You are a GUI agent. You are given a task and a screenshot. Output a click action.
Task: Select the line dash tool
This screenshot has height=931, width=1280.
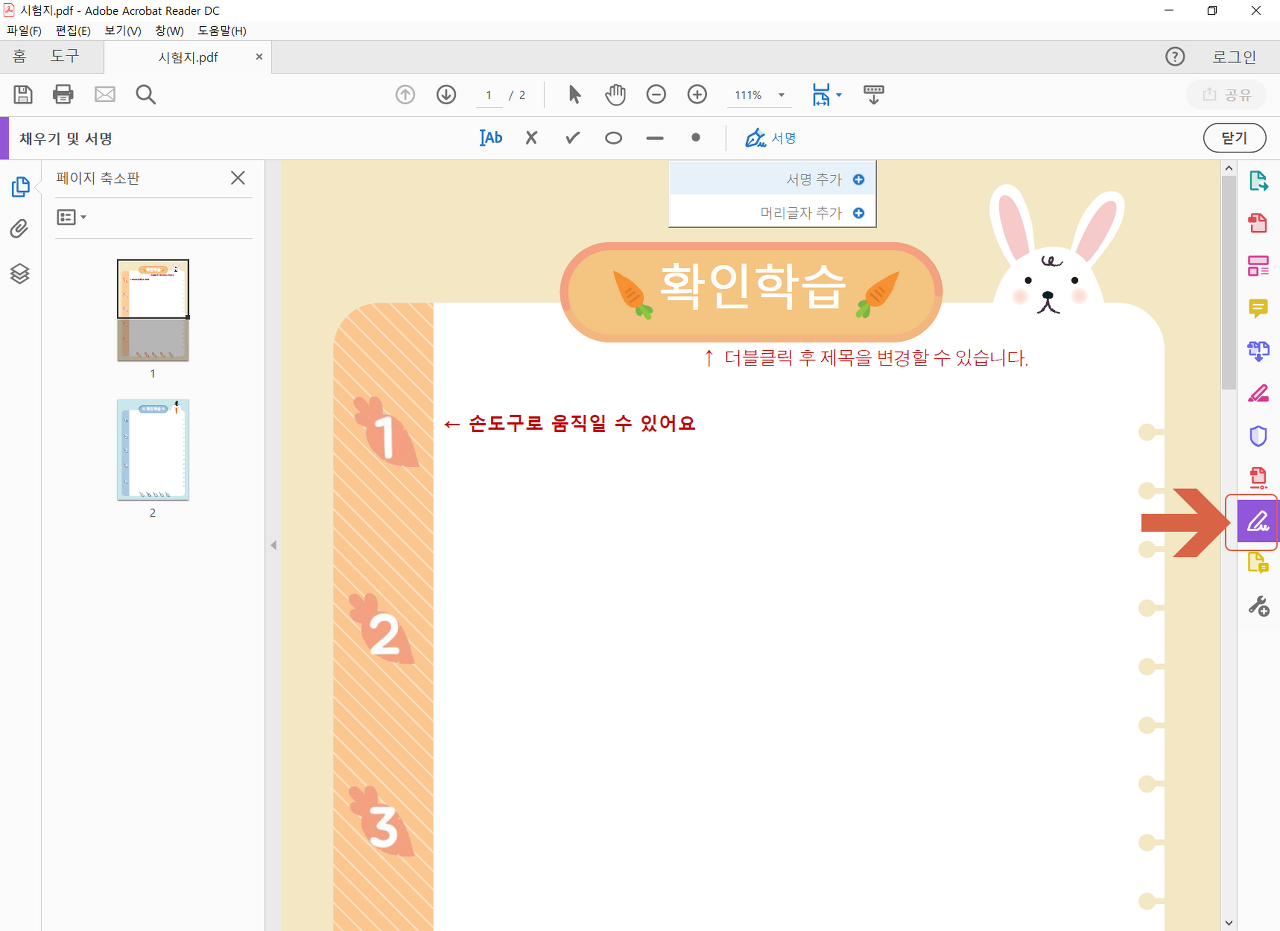[654, 138]
